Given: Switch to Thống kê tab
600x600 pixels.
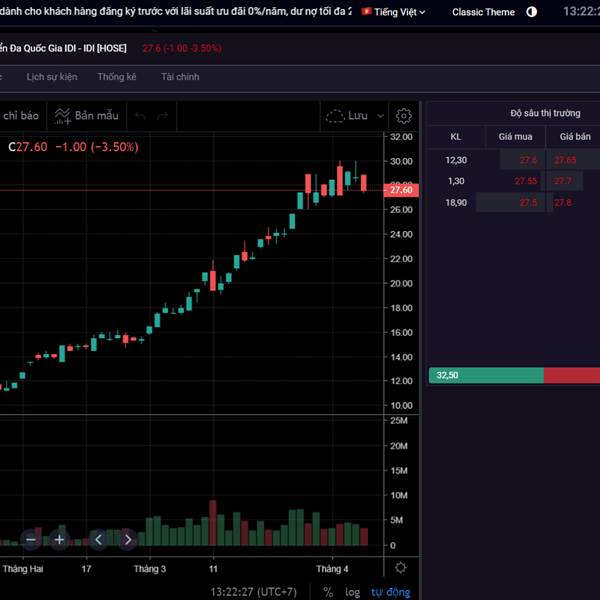Looking at the screenshot, I should pos(117,77).
